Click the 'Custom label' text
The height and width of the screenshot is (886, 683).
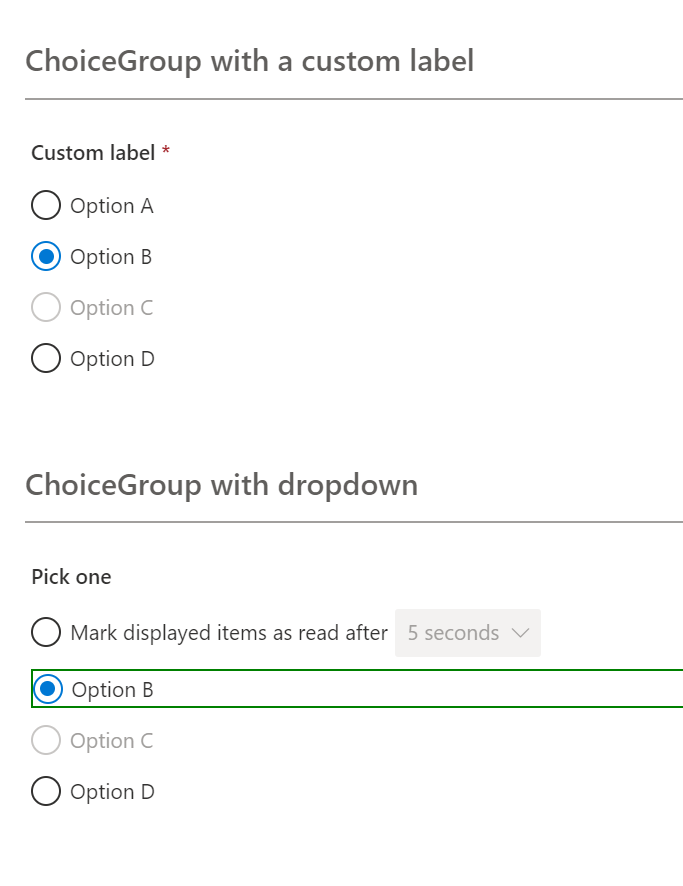tap(90, 152)
